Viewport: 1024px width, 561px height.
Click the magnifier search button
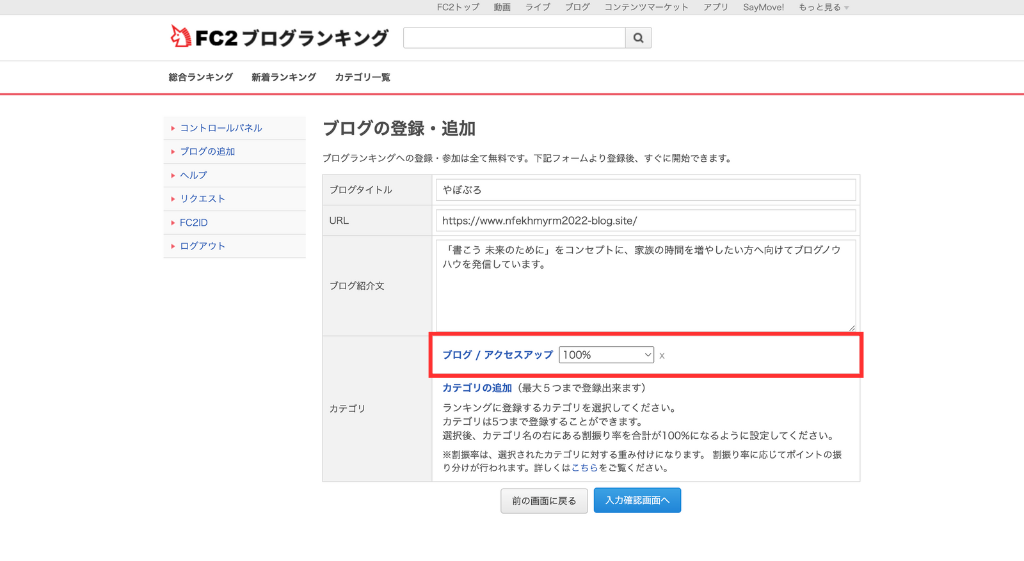pos(638,38)
